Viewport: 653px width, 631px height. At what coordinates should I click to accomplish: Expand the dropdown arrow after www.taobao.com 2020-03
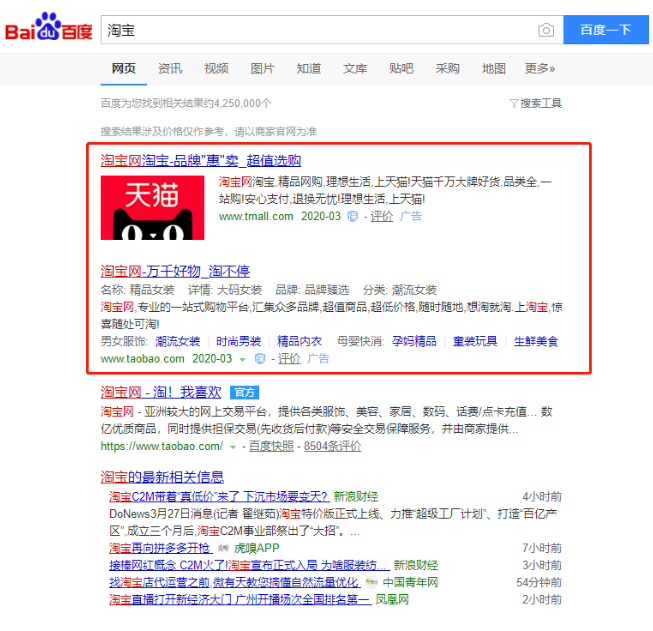tap(243, 359)
